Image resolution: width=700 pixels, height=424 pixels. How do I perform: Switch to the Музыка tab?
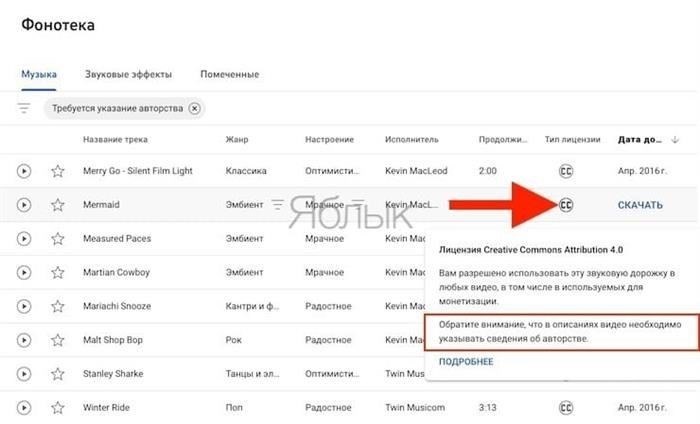point(39,74)
